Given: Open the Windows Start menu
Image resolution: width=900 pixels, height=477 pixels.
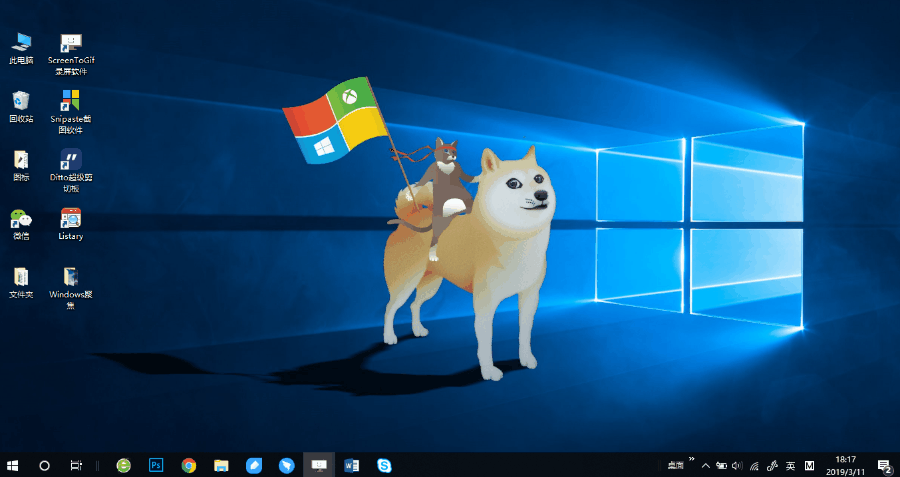Looking at the screenshot, I should (x=12, y=465).
